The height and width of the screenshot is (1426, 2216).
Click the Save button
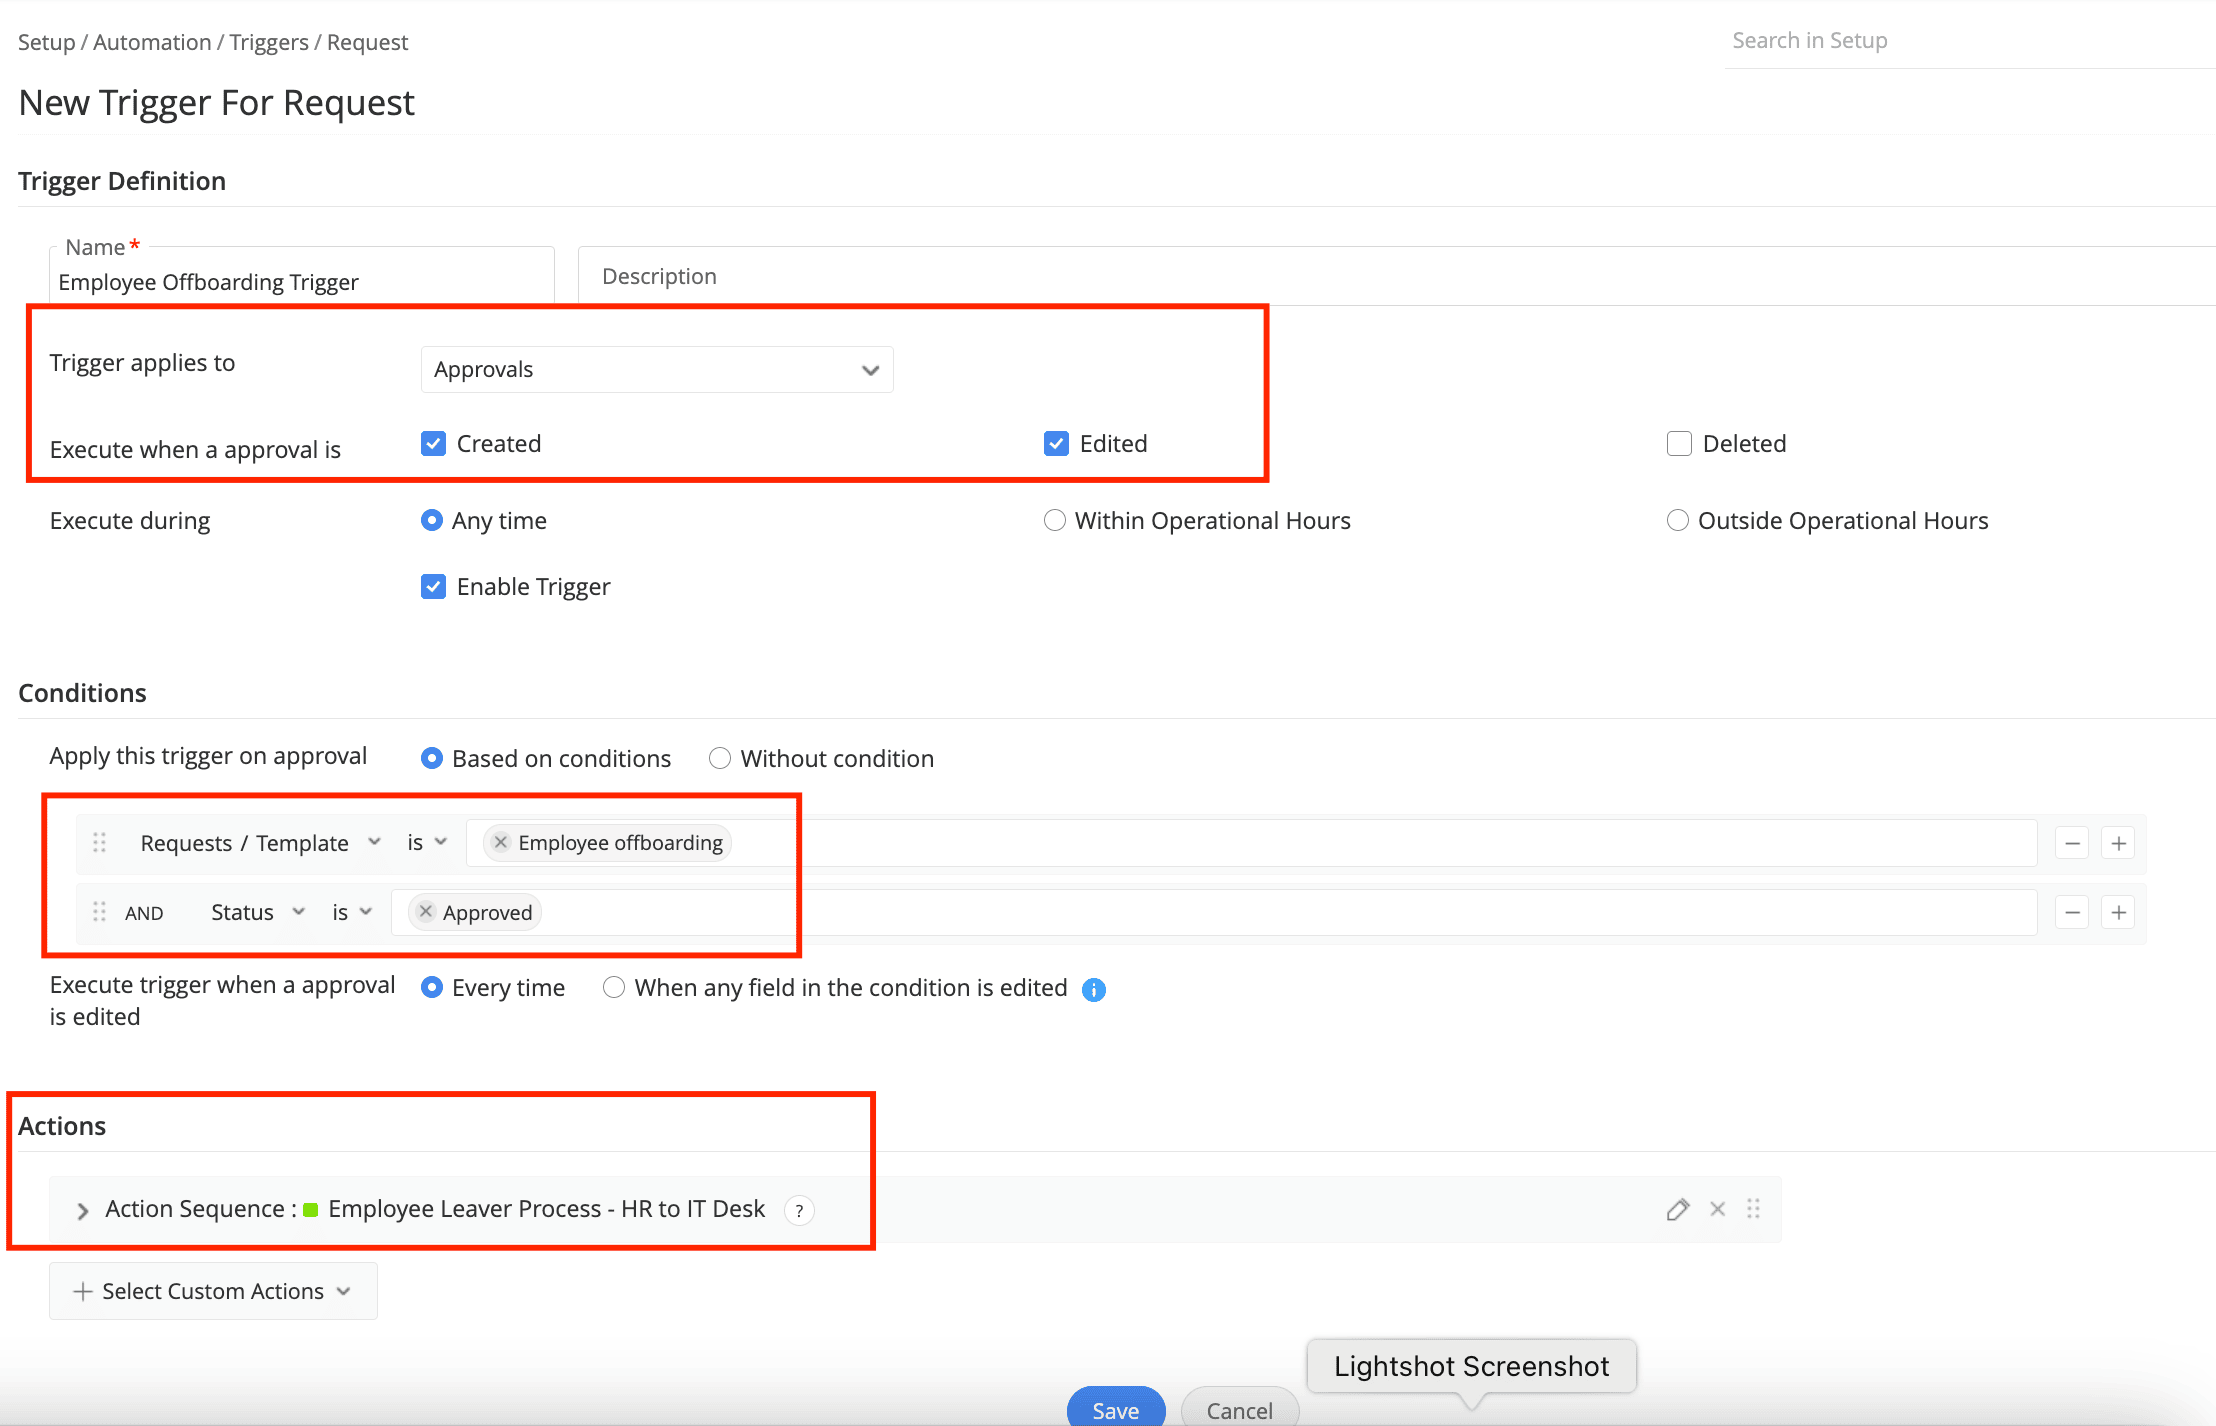click(x=1115, y=1409)
